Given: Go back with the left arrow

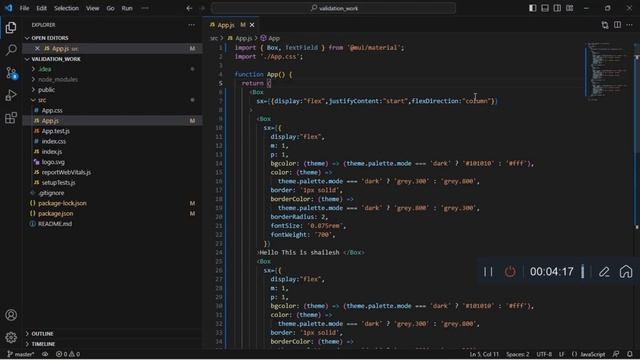Looking at the screenshot, I should pyautogui.click(x=189, y=8).
